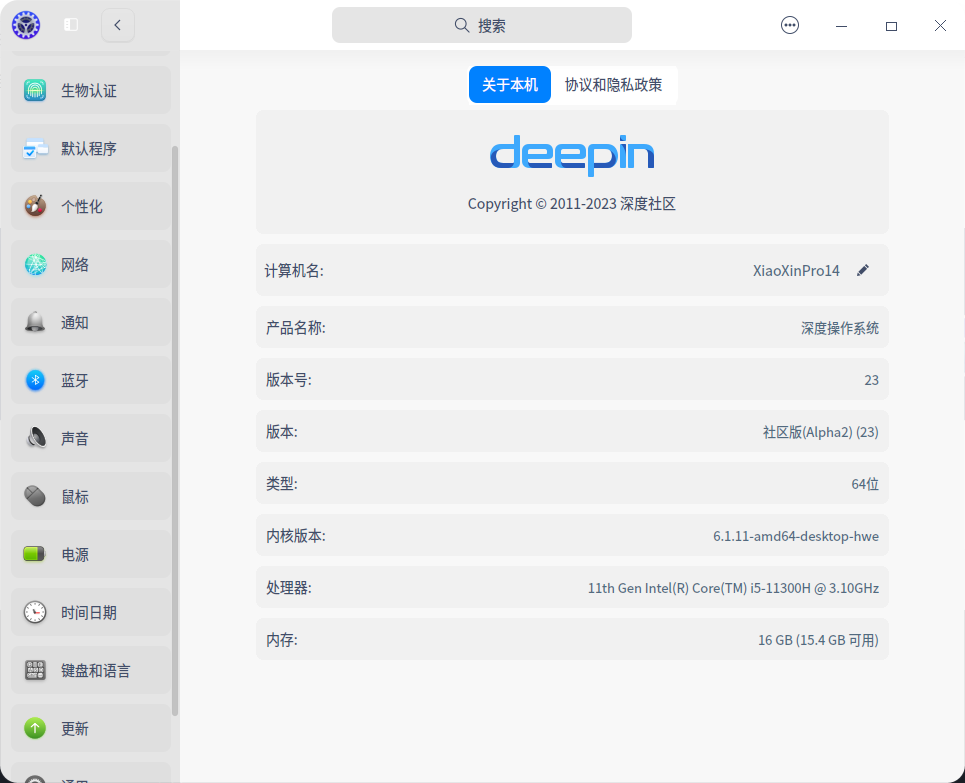The width and height of the screenshot is (965, 783).
Task: Click the pencil icon to edit computer name
Action: 863,270
